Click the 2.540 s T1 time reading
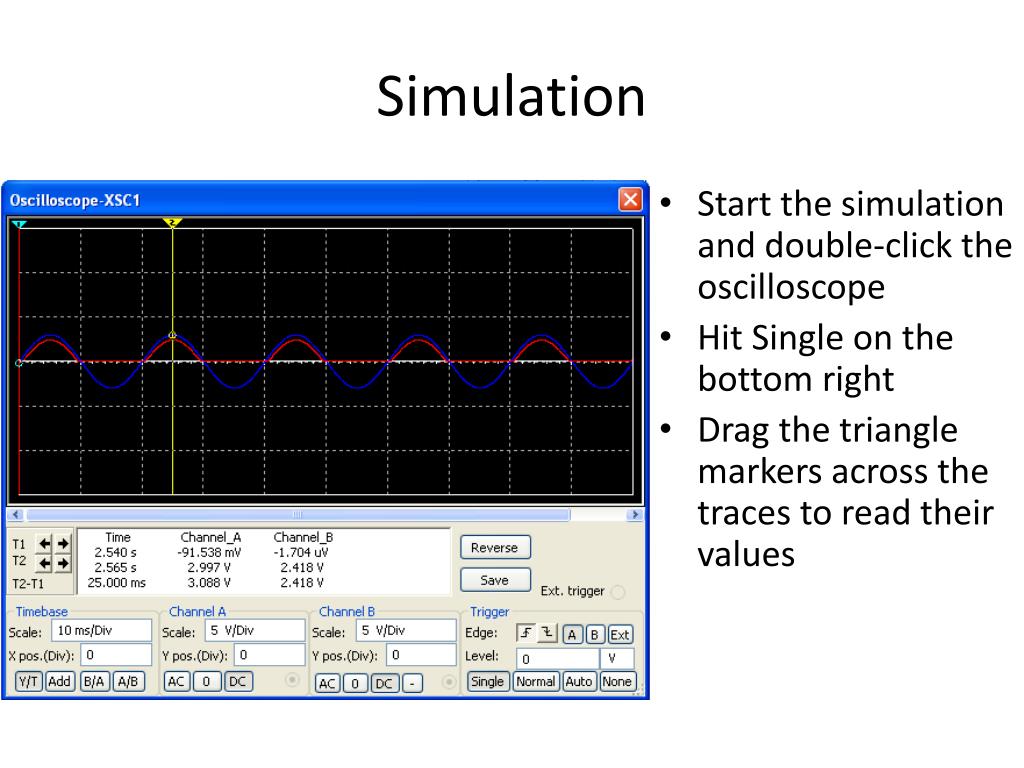This screenshot has width=1024, height=768. point(116,552)
